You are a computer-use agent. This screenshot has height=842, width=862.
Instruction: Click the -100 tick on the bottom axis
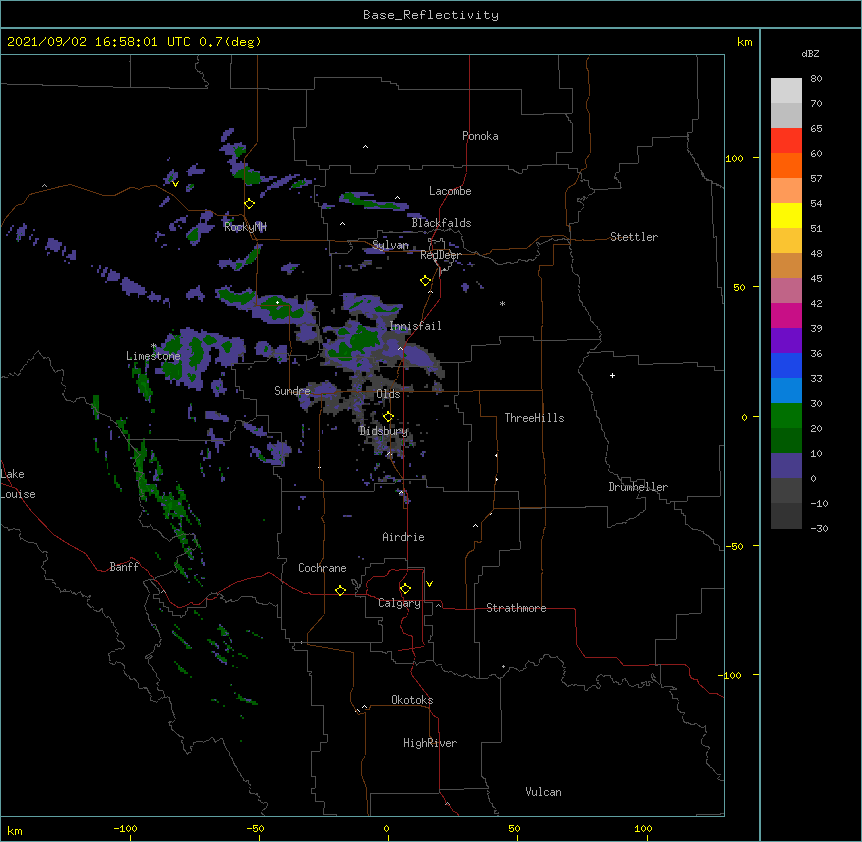click(125, 828)
